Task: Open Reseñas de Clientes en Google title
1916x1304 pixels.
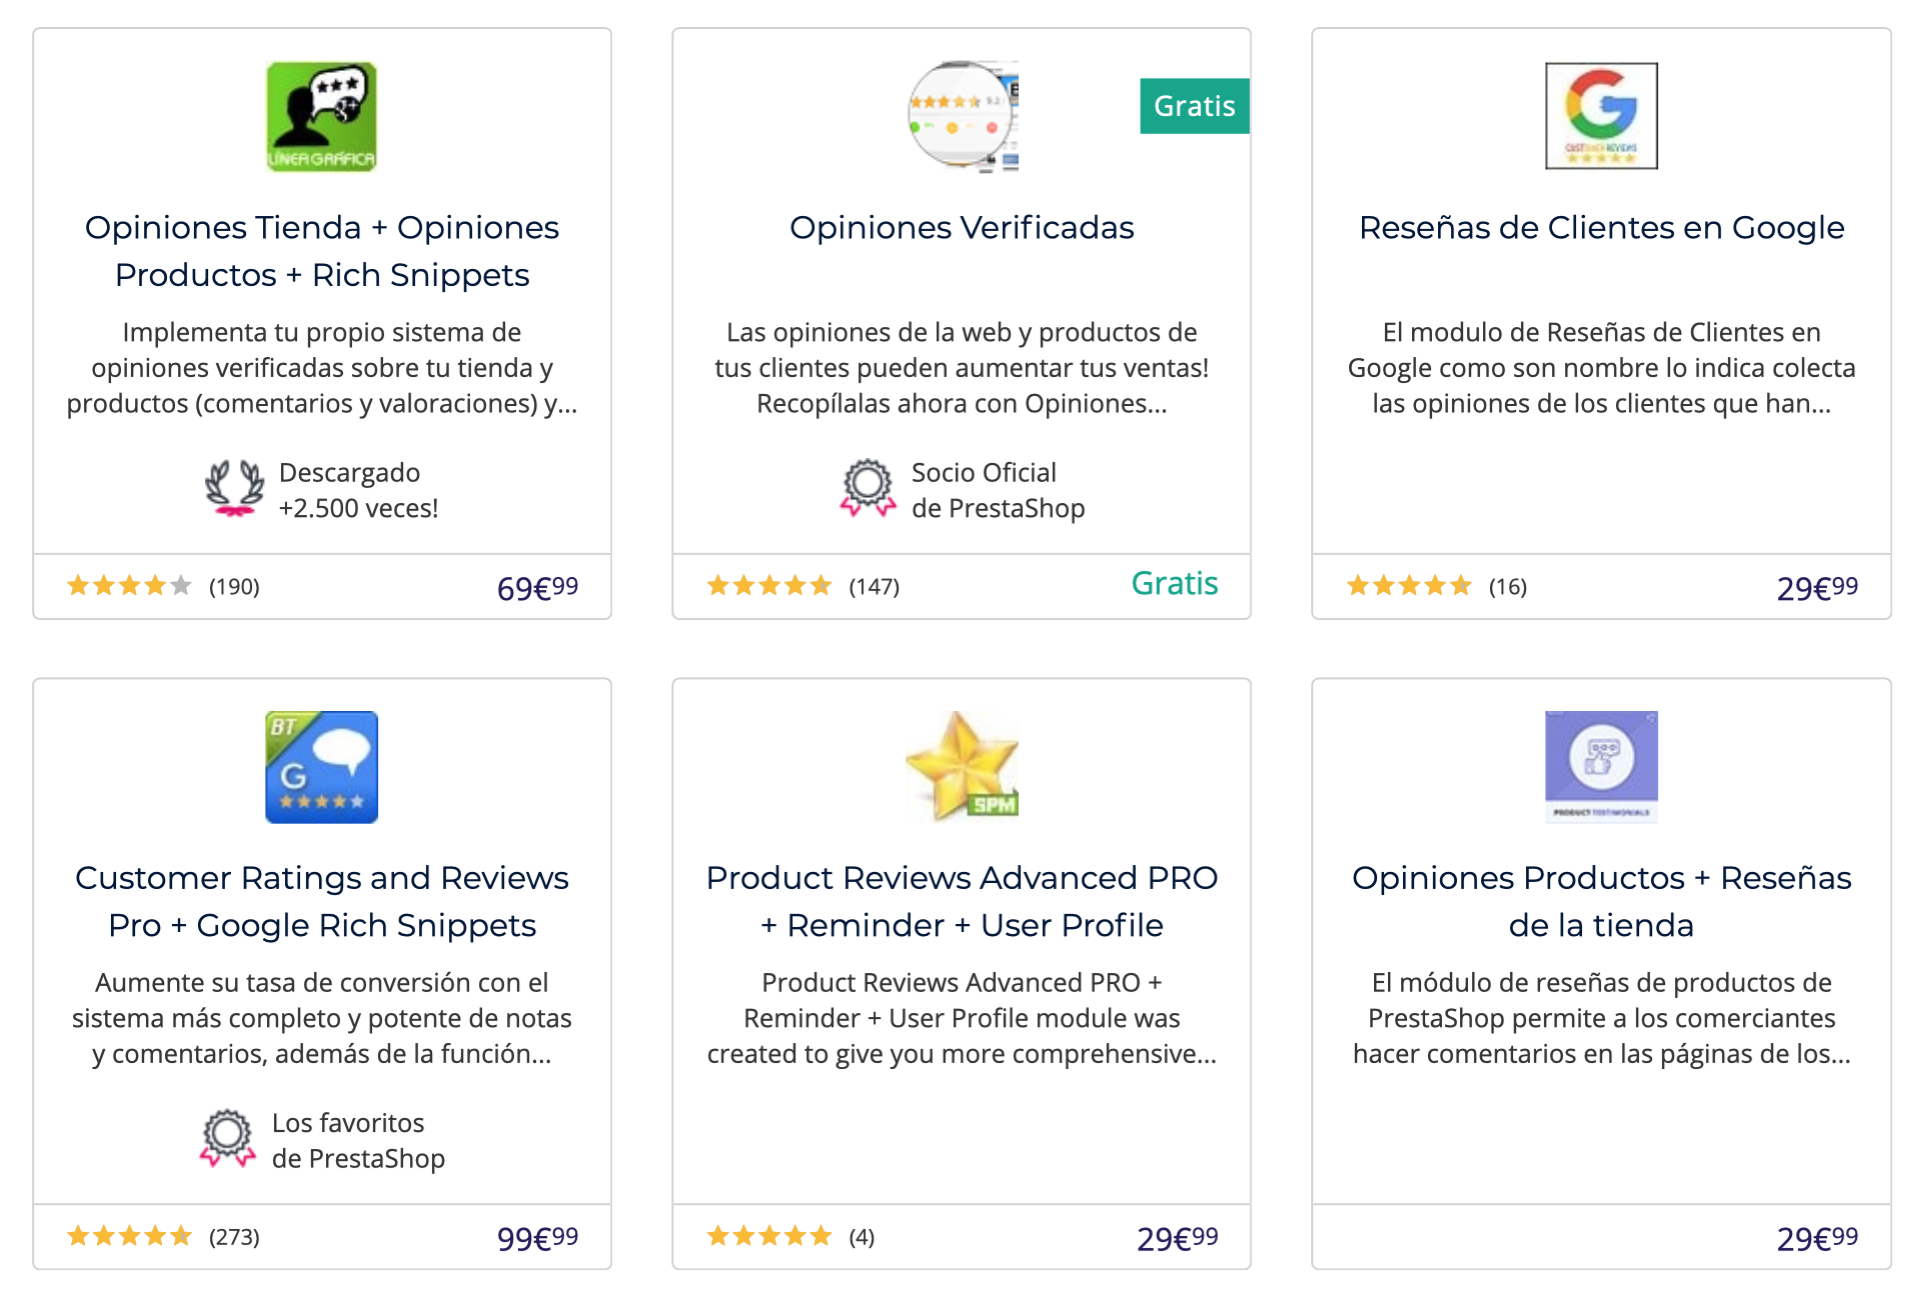Action: [1601, 228]
